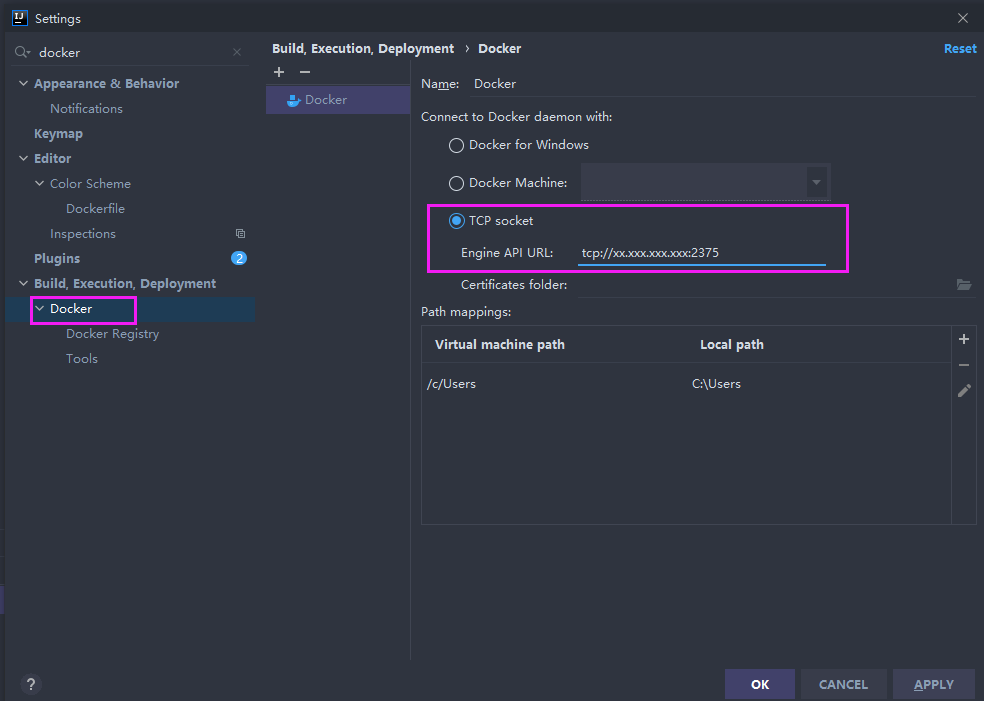
Task: Open Notifications settings
Action: [87, 109]
